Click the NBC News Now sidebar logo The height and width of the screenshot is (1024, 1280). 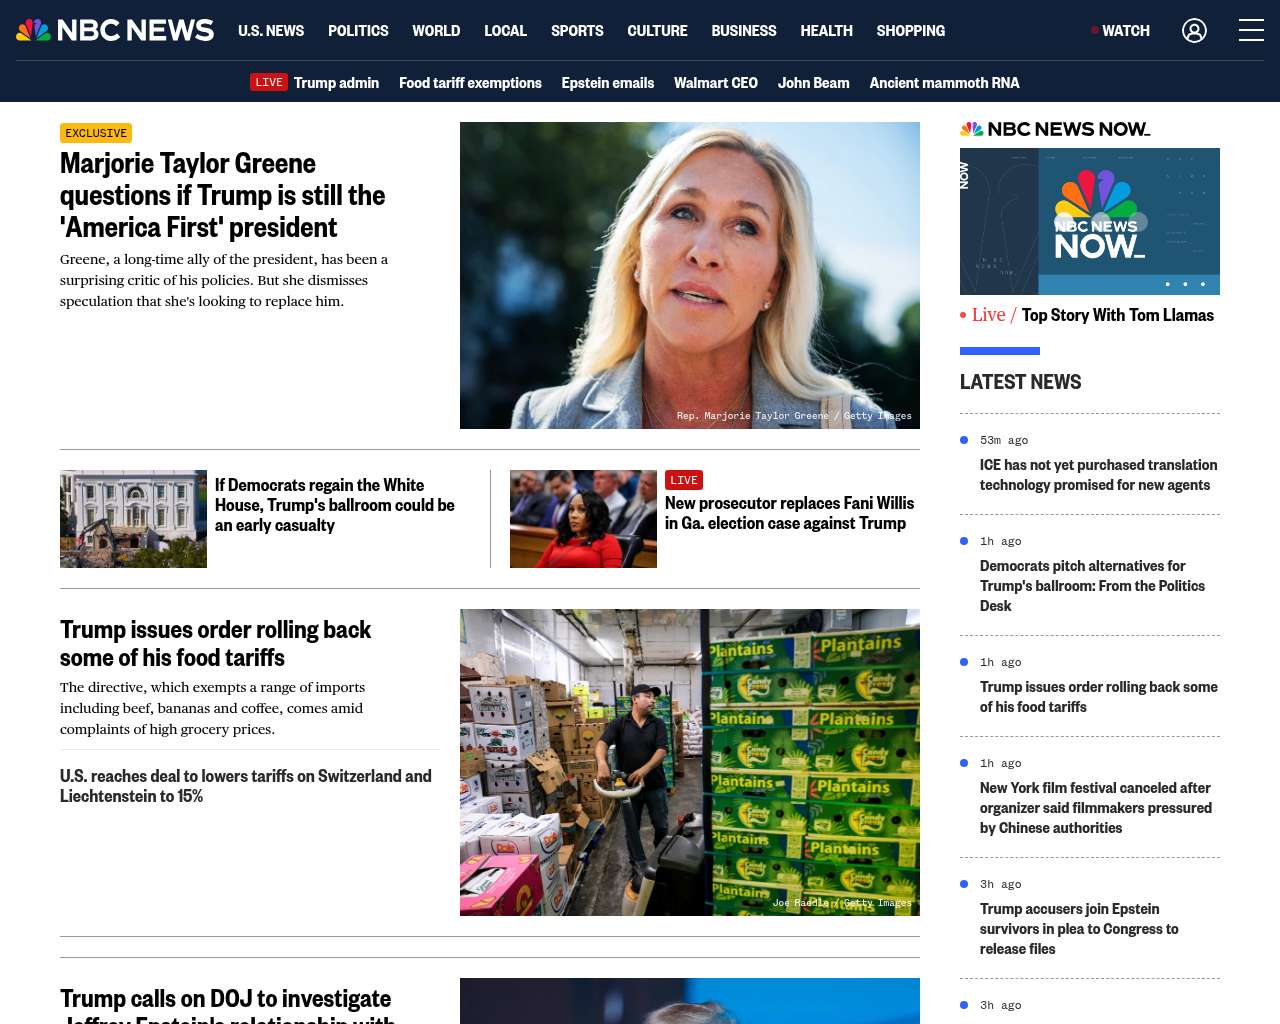click(x=1055, y=129)
